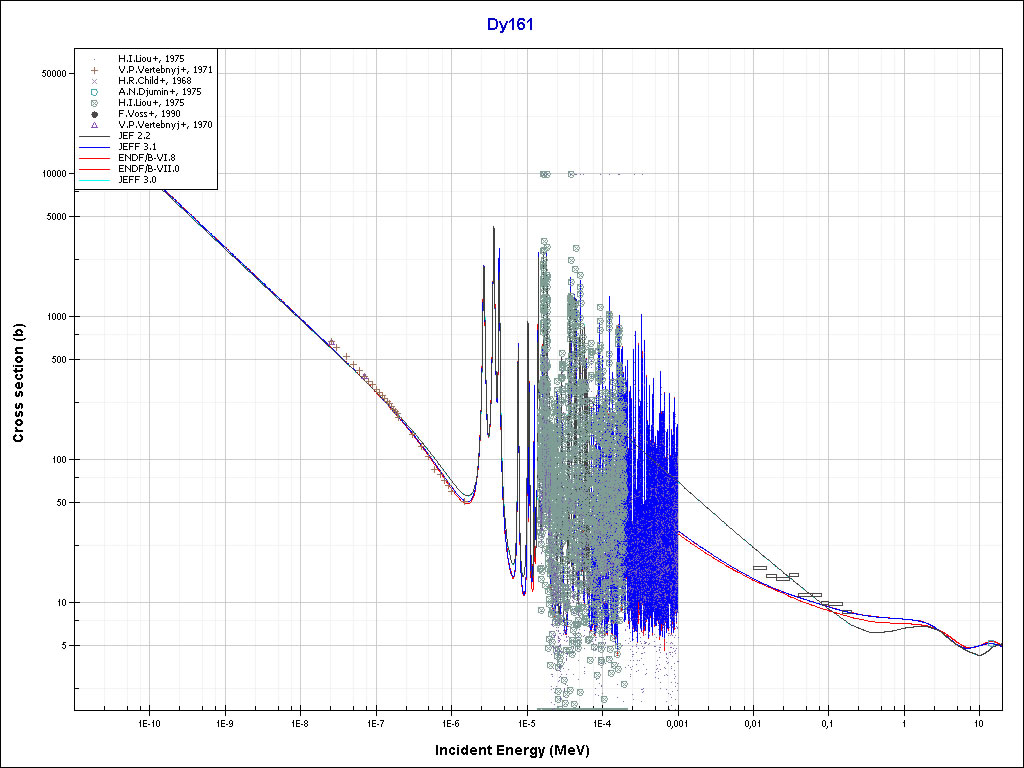Click the 1E-5 tick label on x-axis
This screenshot has height=768, width=1024.
(526, 722)
